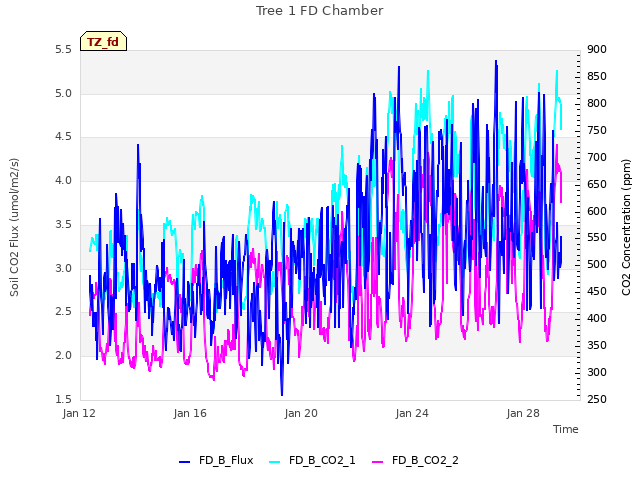
Task: Click the 2.5 left axis tick label
Action: click(x=63, y=311)
